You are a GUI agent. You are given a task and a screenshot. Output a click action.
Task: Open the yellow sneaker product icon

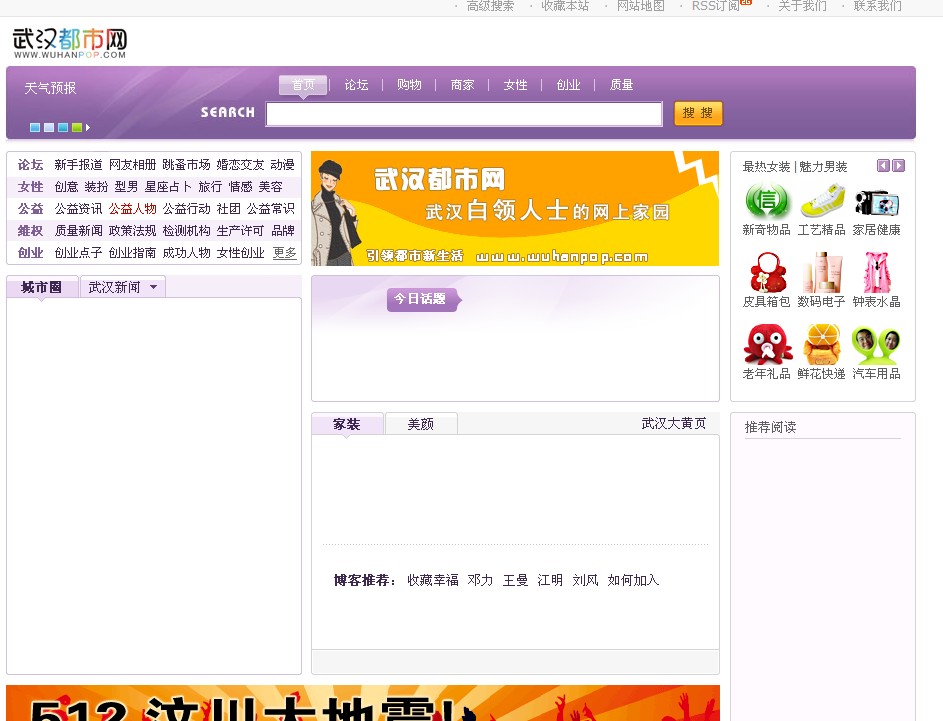tap(822, 201)
